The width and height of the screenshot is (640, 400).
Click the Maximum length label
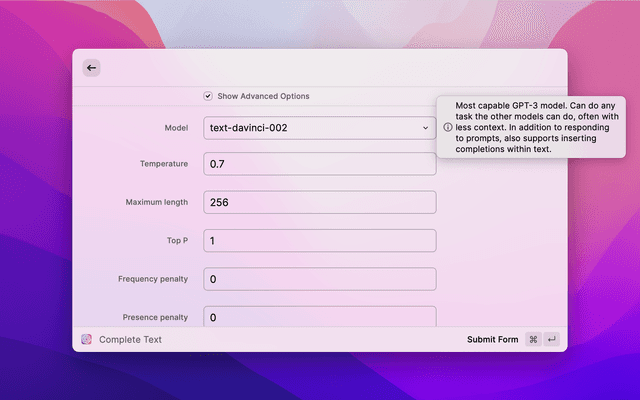[156, 202]
